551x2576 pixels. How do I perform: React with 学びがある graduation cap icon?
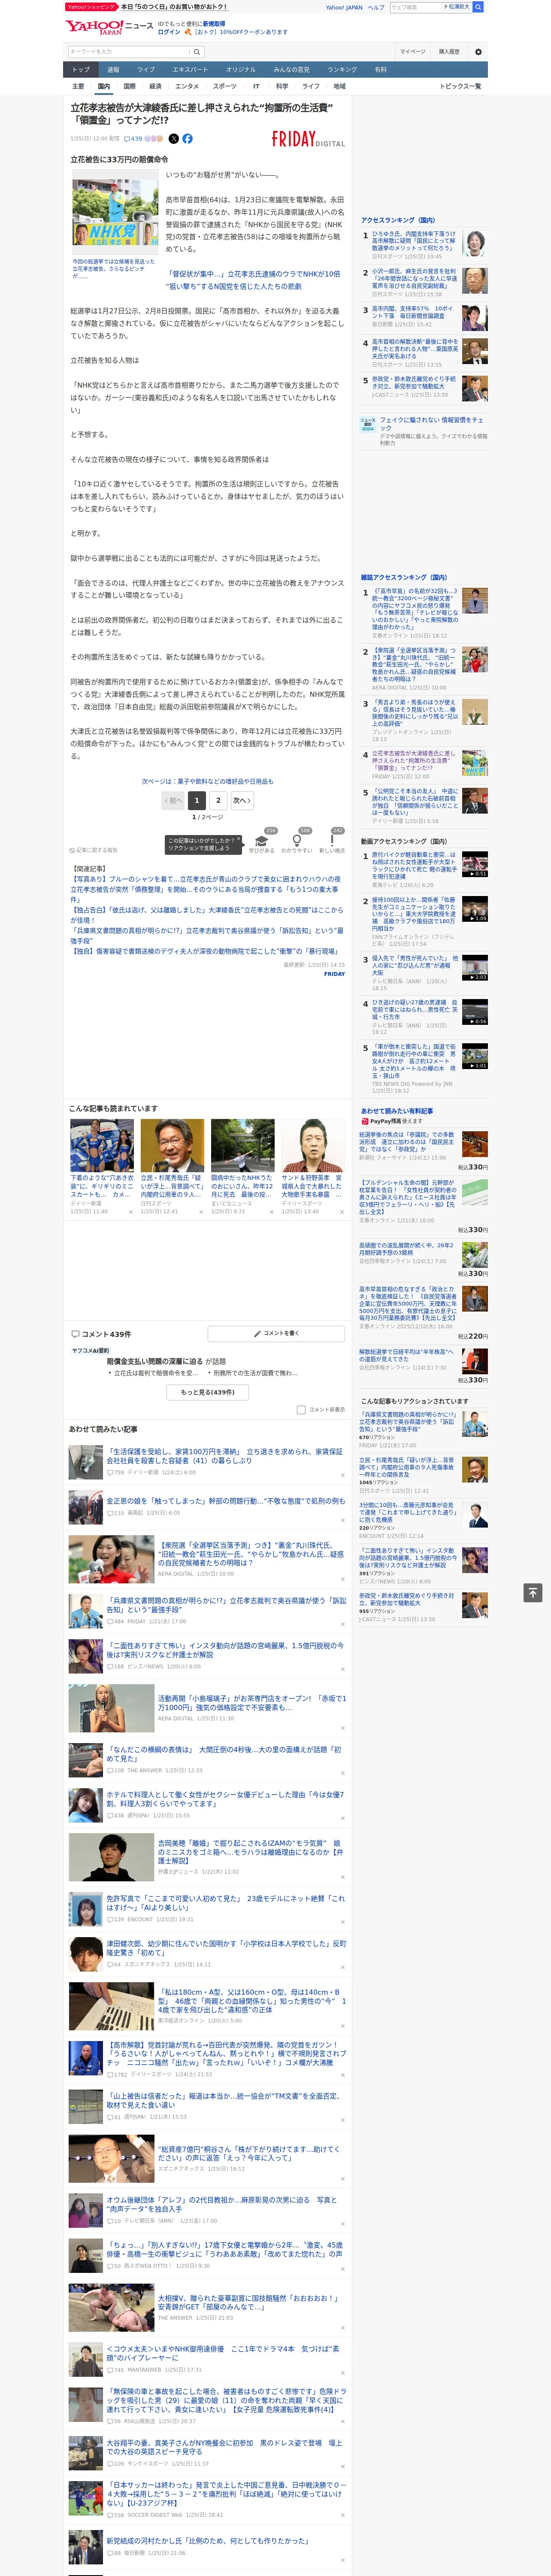pyautogui.click(x=261, y=842)
